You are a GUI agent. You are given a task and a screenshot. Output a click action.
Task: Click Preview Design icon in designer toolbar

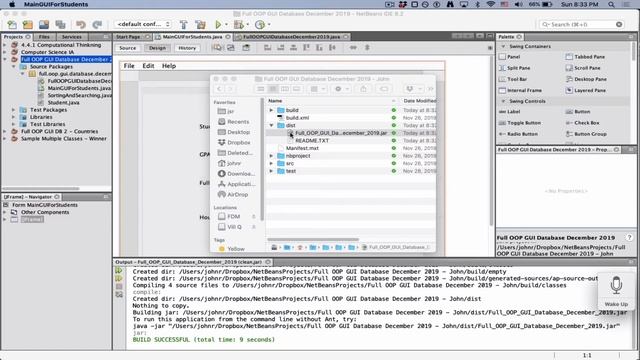click(x=246, y=48)
